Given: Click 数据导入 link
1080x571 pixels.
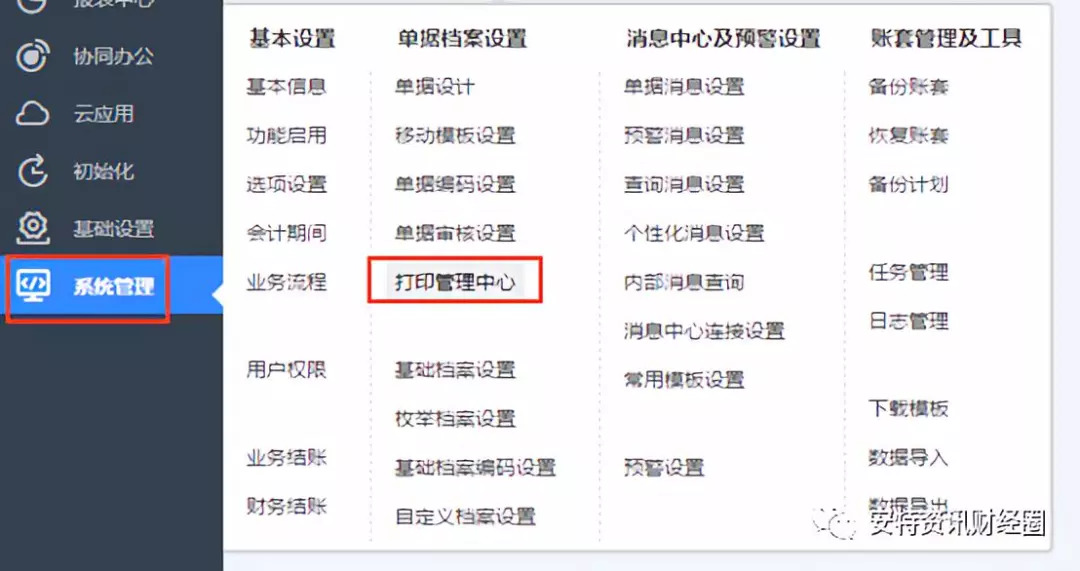Looking at the screenshot, I should (x=908, y=457).
